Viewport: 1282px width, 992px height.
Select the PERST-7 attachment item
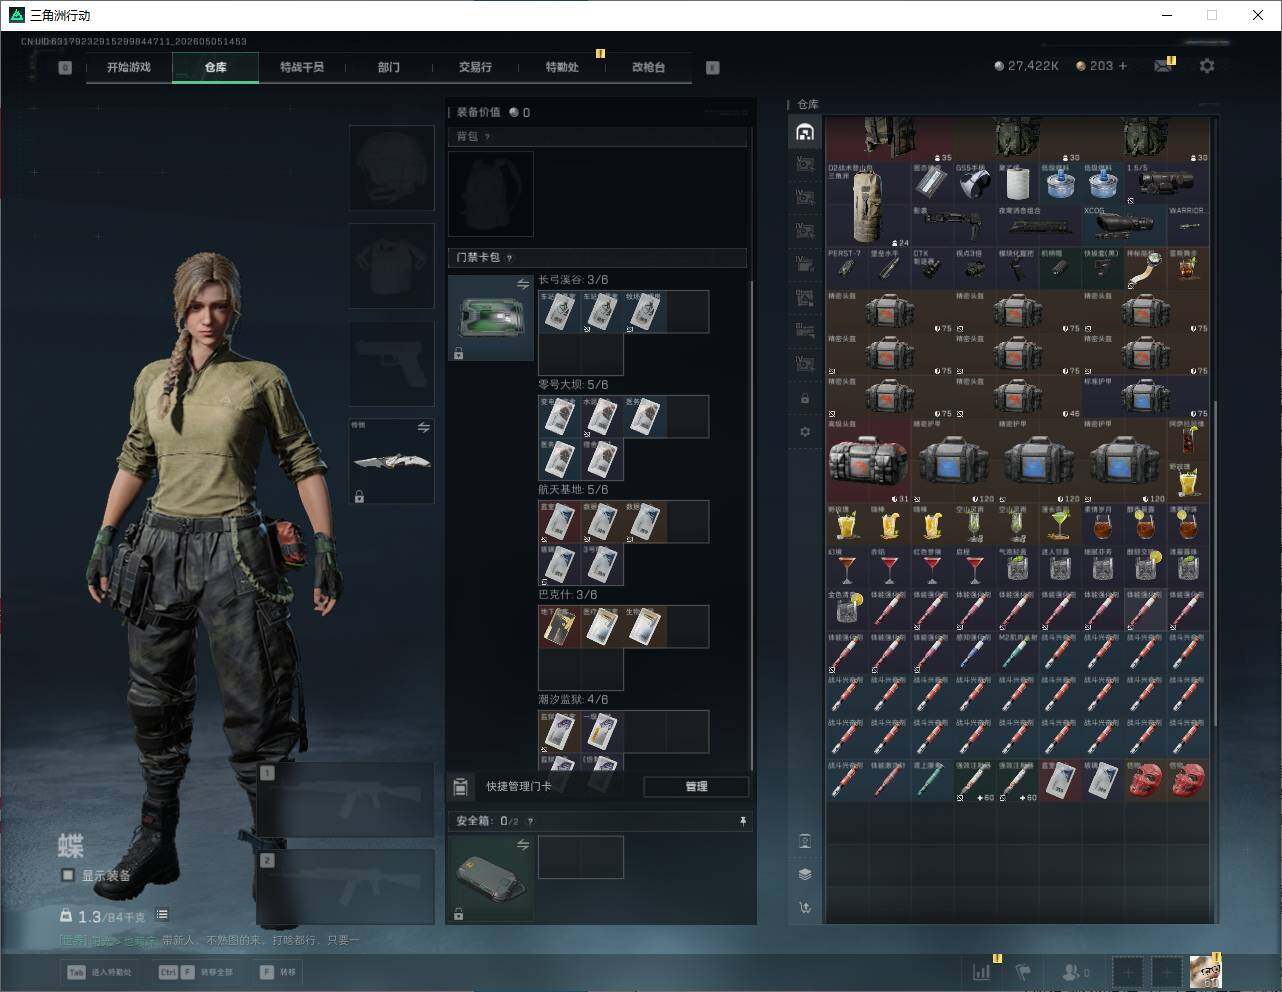[847, 268]
